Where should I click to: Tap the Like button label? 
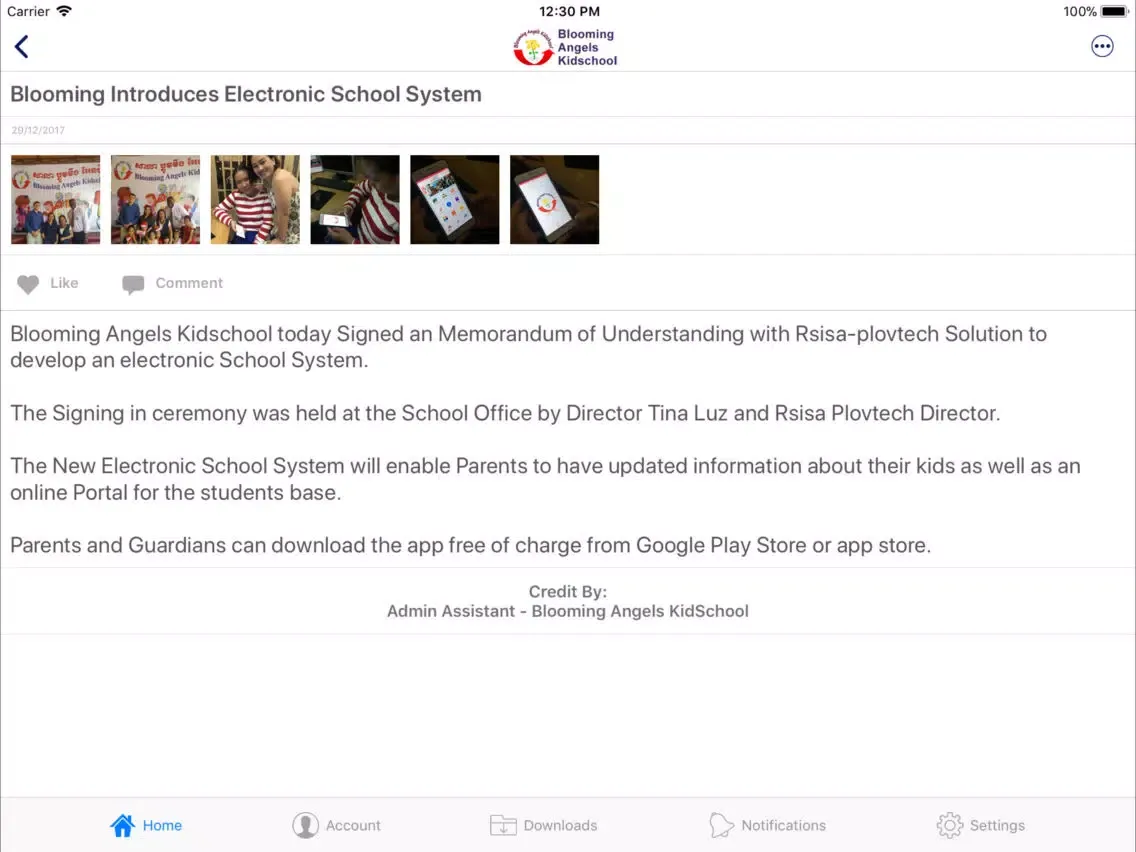64,283
